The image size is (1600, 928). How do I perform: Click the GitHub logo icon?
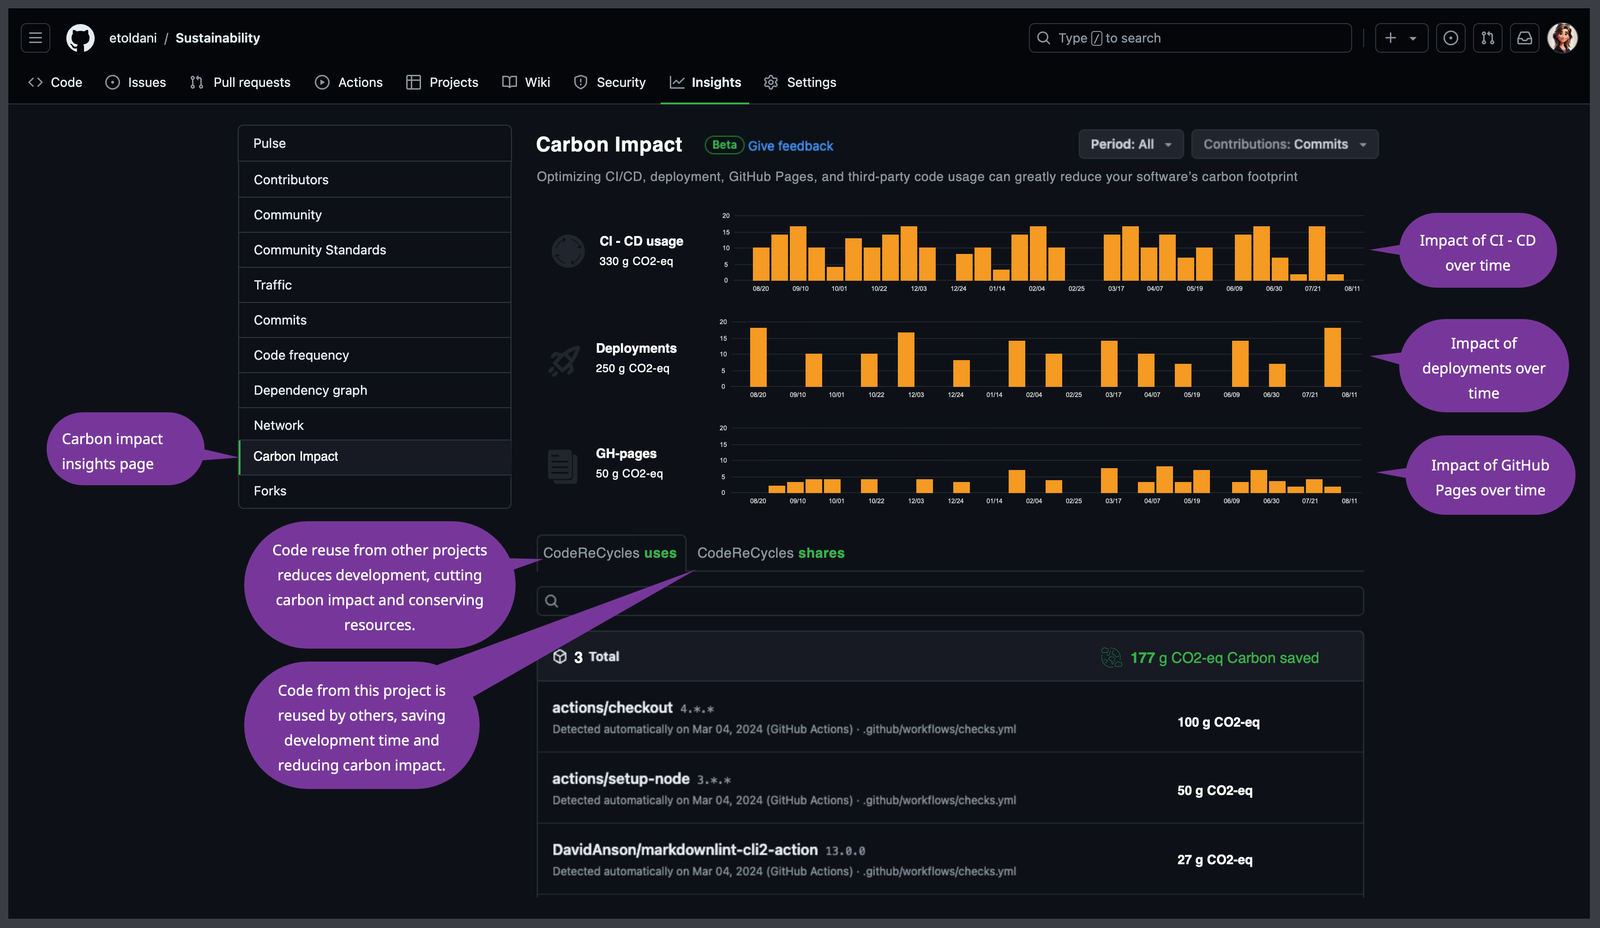coord(80,38)
